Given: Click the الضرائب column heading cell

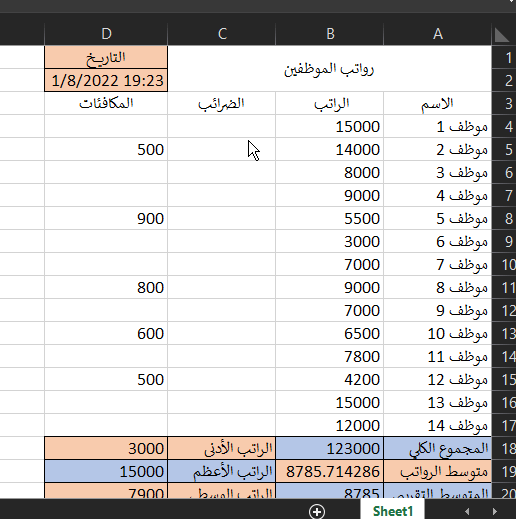Looking at the screenshot, I should [x=222, y=103].
